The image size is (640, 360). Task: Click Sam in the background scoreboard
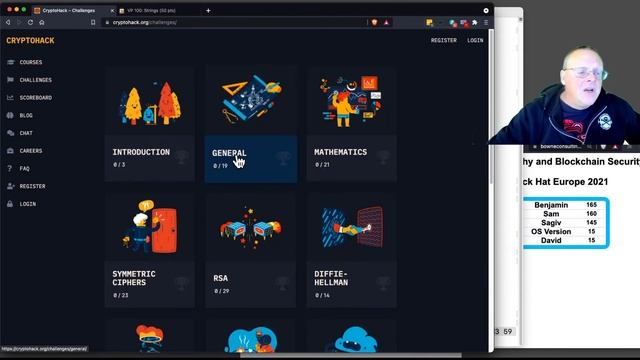551,214
